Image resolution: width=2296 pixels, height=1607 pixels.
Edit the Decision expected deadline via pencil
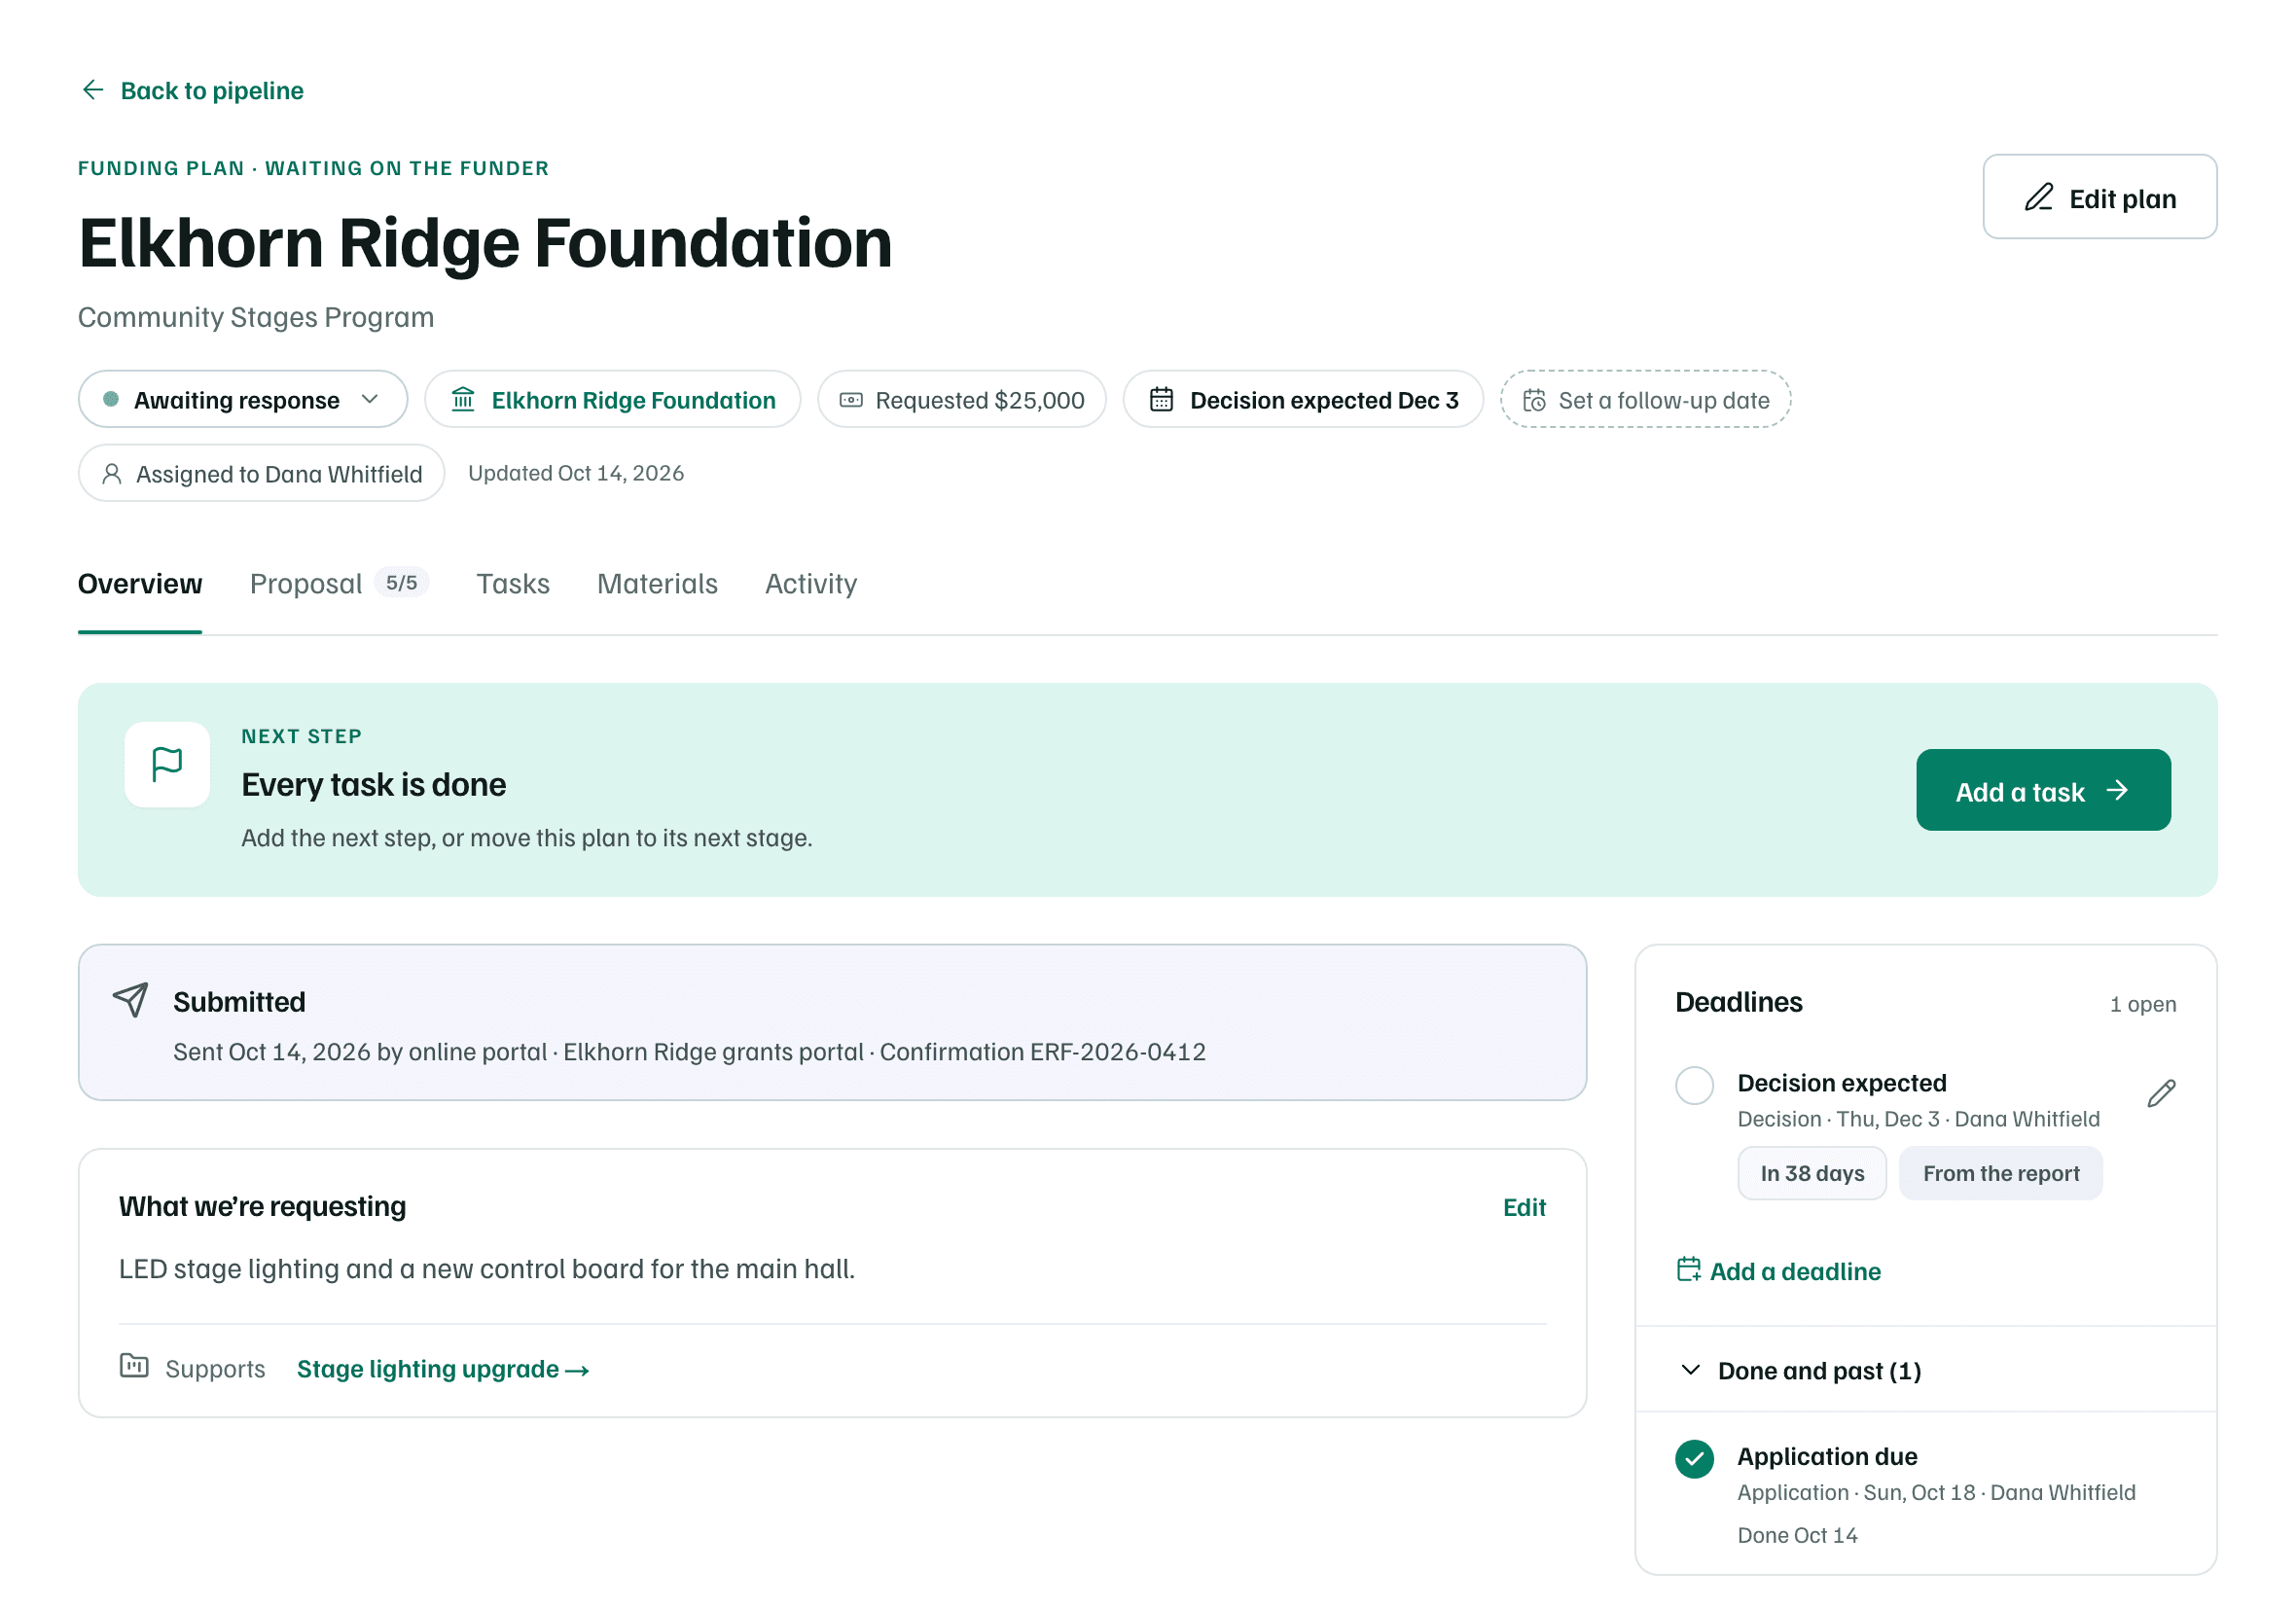click(x=2161, y=1093)
